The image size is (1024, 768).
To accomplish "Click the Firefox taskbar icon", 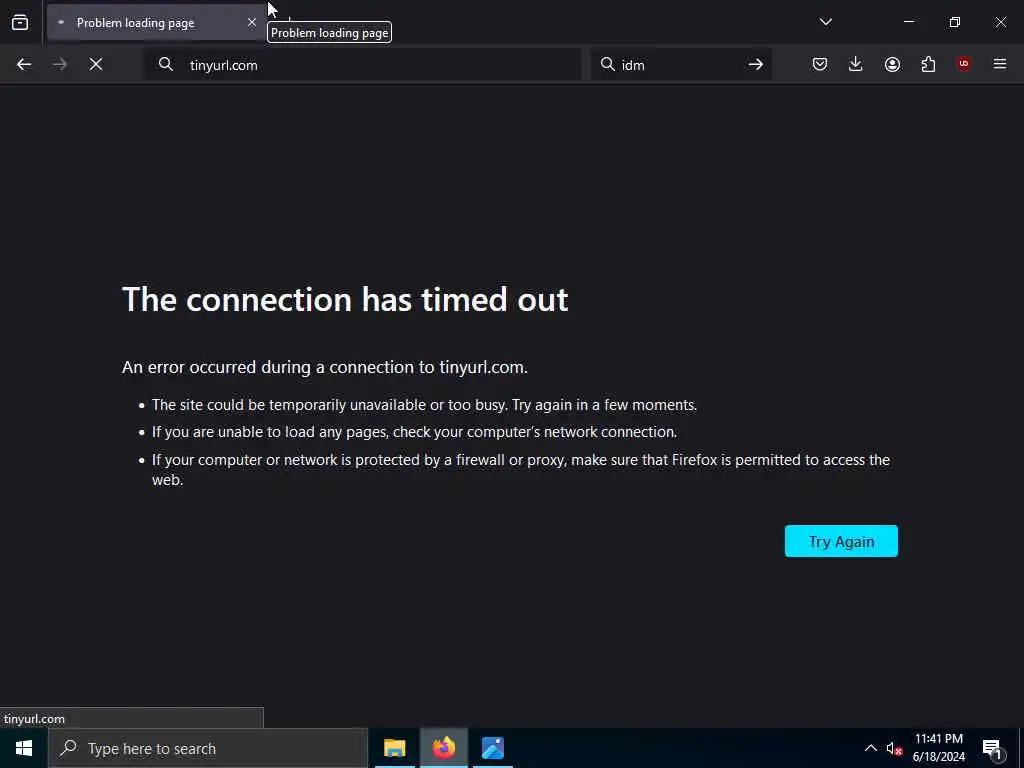I will (443, 748).
